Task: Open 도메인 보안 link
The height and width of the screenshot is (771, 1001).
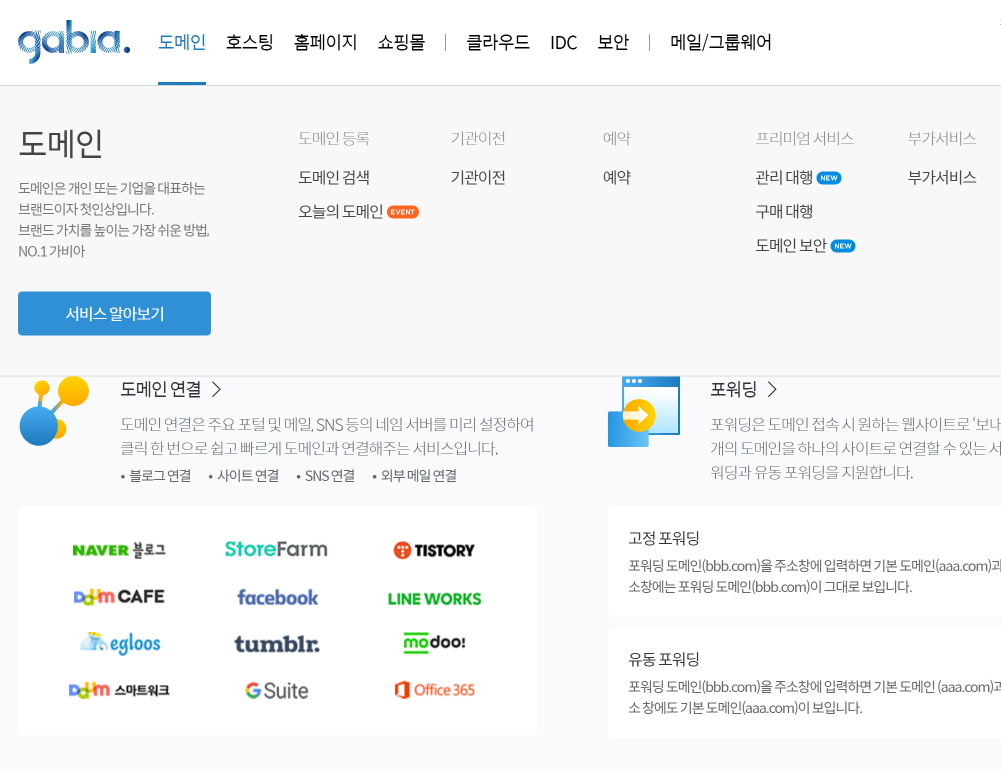Action: pyautogui.click(x=791, y=246)
